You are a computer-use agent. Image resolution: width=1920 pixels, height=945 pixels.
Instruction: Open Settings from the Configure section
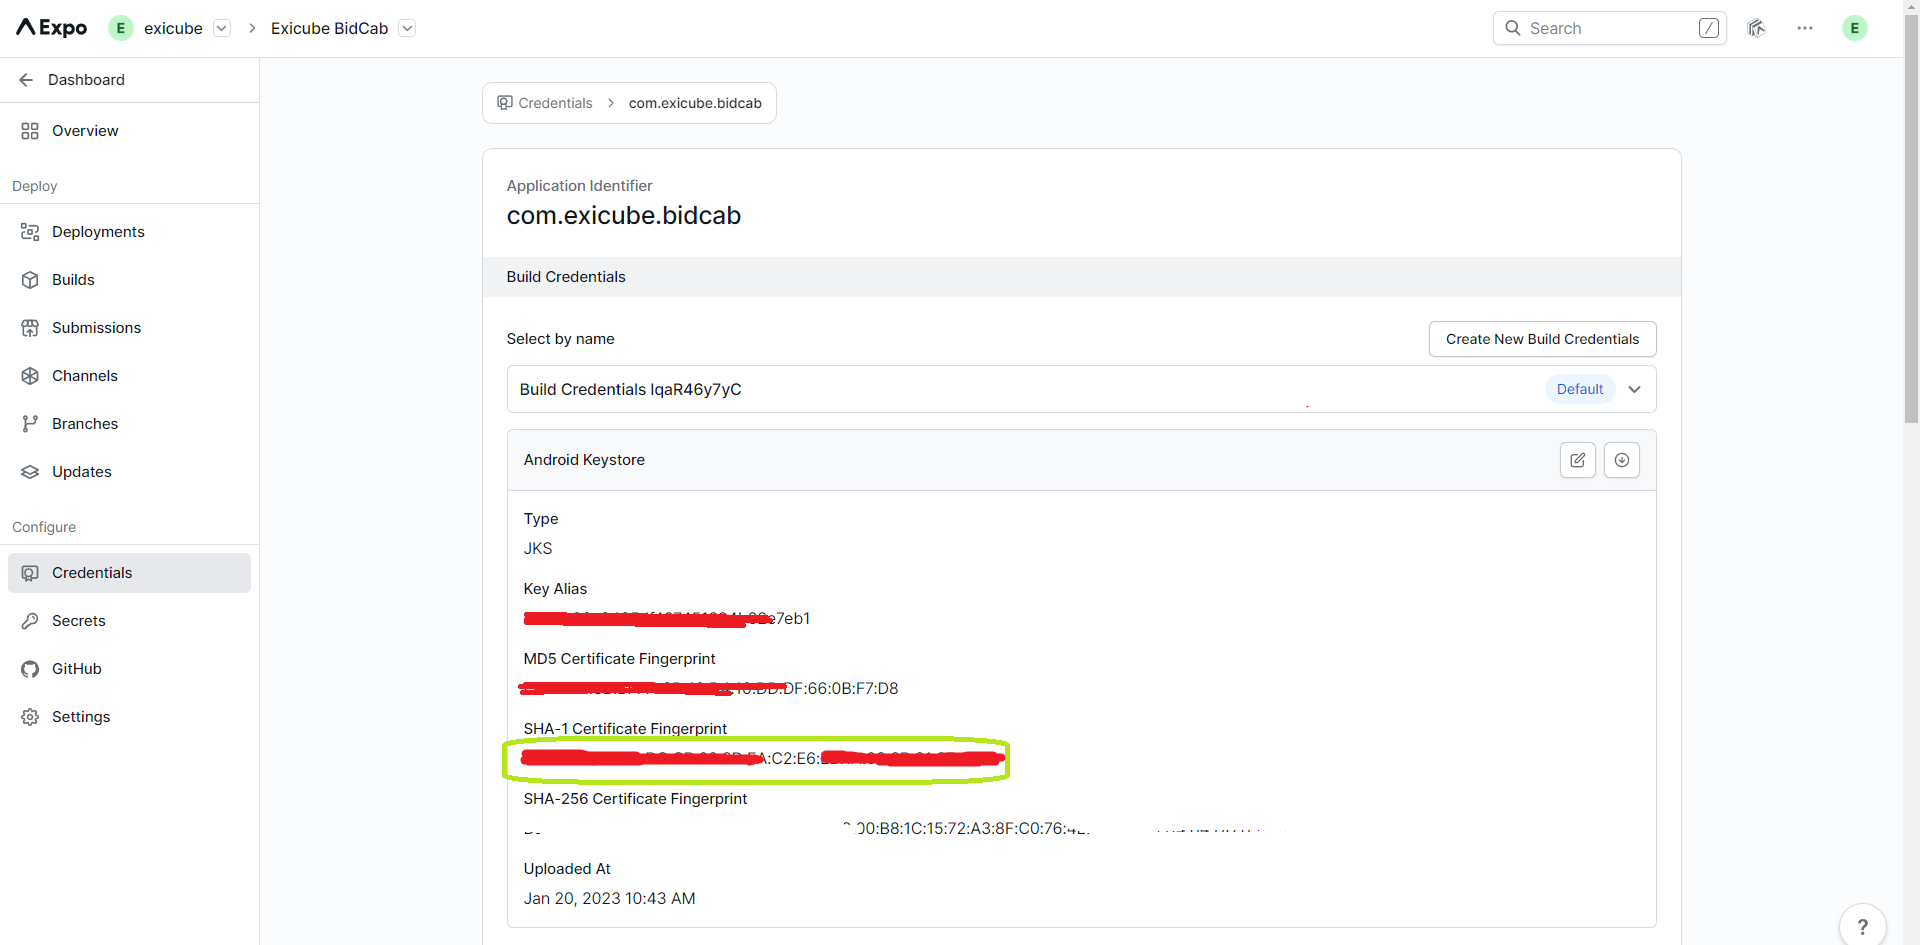(x=80, y=716)
